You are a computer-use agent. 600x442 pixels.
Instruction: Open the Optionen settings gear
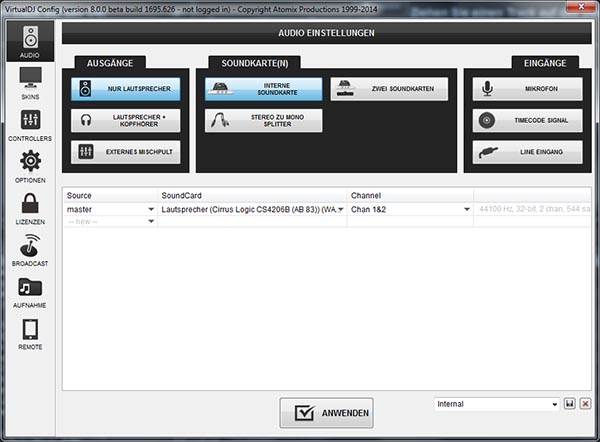coord(30,166)
